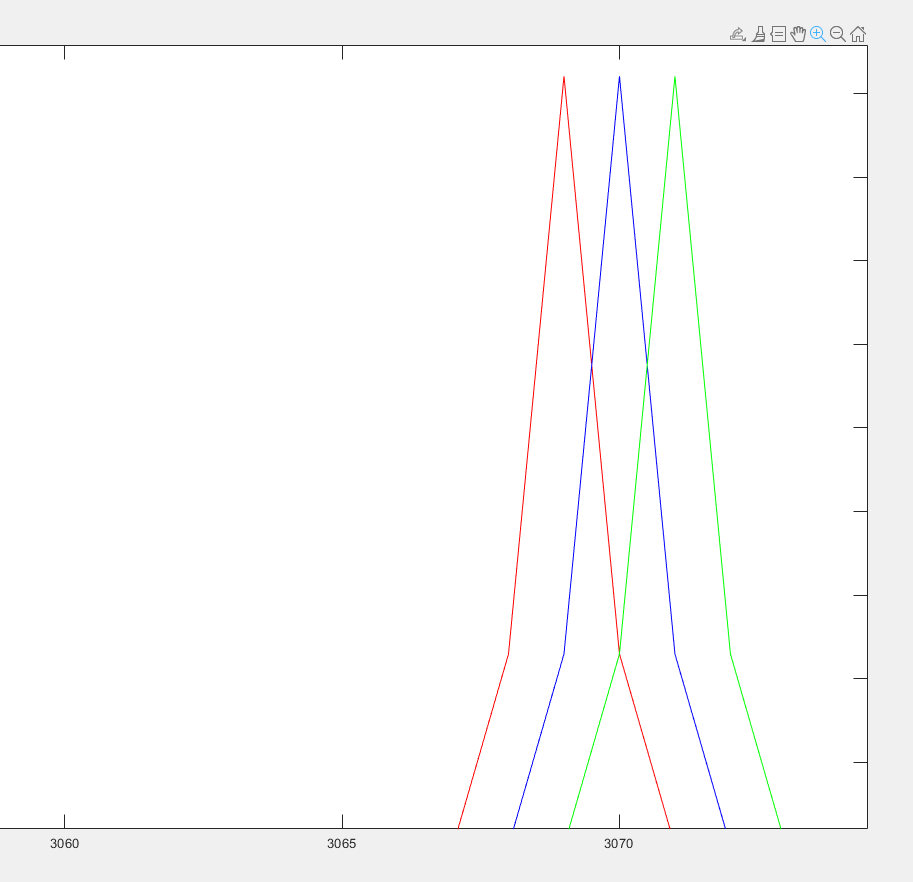Image resolution: width=913 pixels, height=882 pixels.
Task: Restore view with the home icon
Action: point(858,34)
